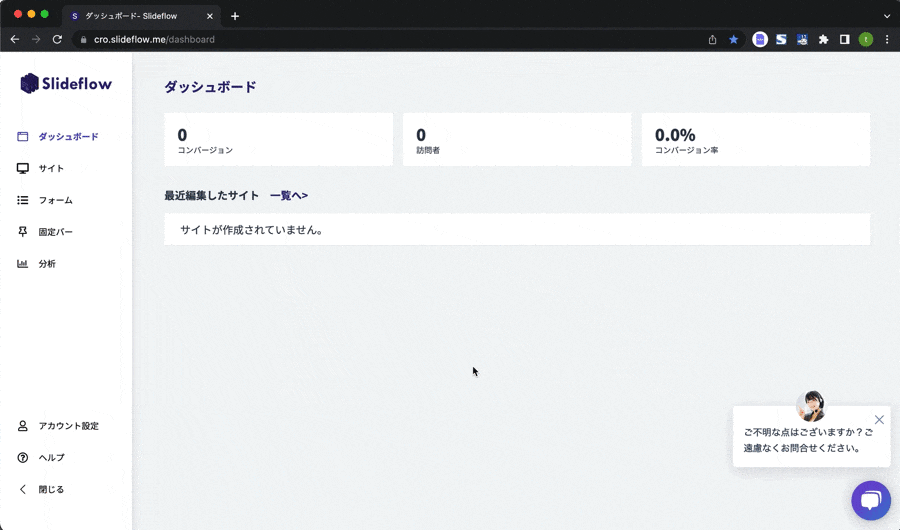Click the list icon beside フォーム

click(22, 200)
